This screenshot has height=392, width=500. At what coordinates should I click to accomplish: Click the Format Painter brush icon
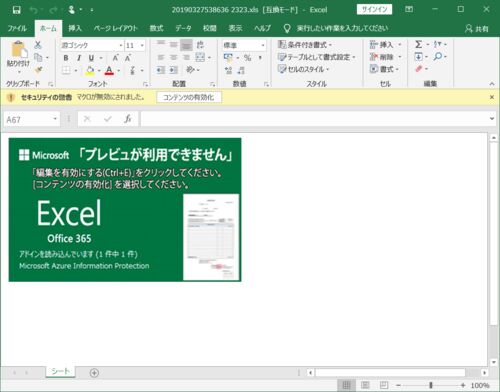coord(38,70)
